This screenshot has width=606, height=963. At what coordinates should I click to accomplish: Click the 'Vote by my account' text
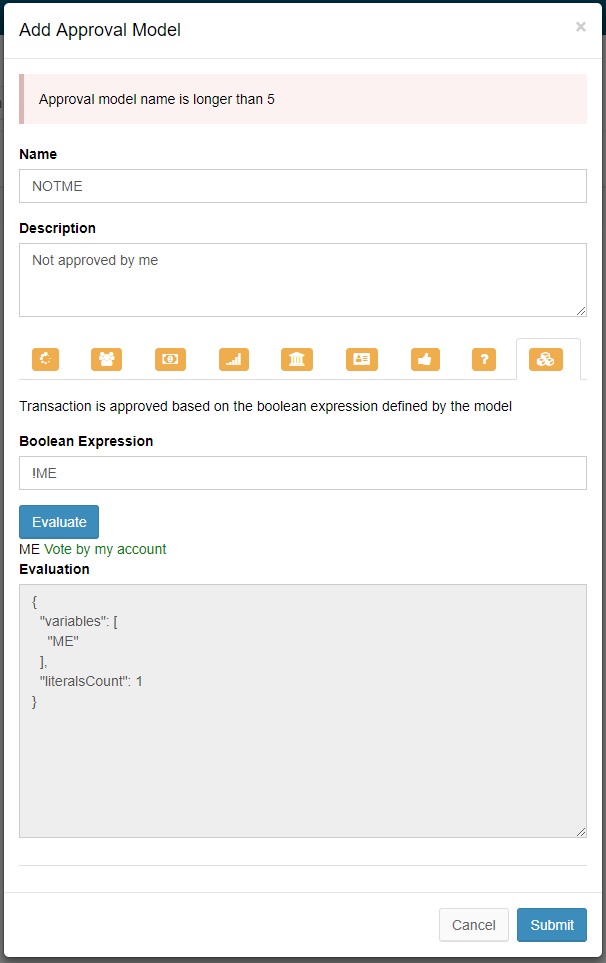click(105, 549)
